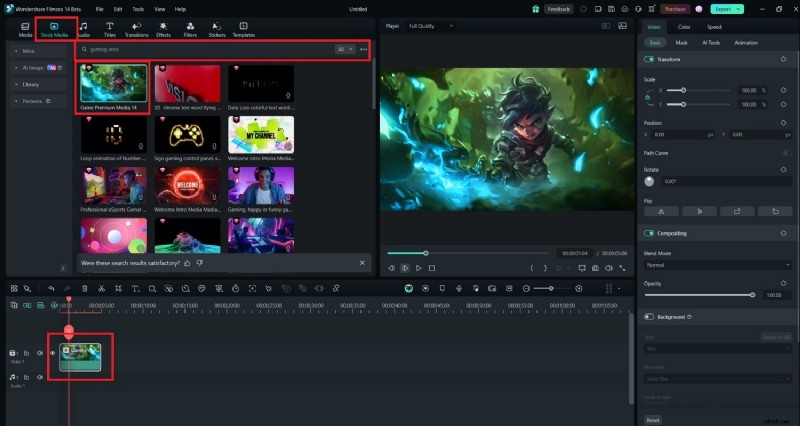This screenshot has width=800, height=426.
Task: Click thumbs up on search feedback
Action: tap(187, 262)
